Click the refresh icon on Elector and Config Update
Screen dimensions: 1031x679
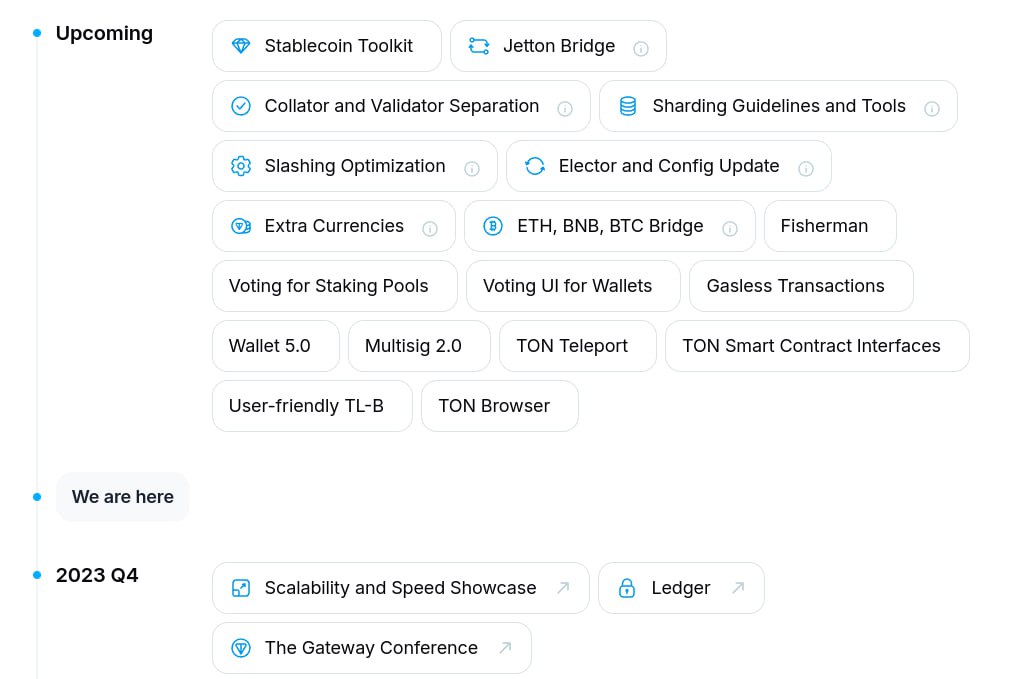(x=535, y=166)
